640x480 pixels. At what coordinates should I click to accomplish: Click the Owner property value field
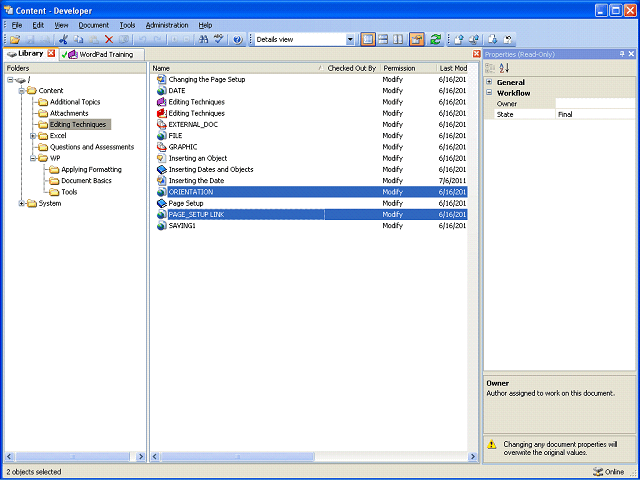(595, 104)
